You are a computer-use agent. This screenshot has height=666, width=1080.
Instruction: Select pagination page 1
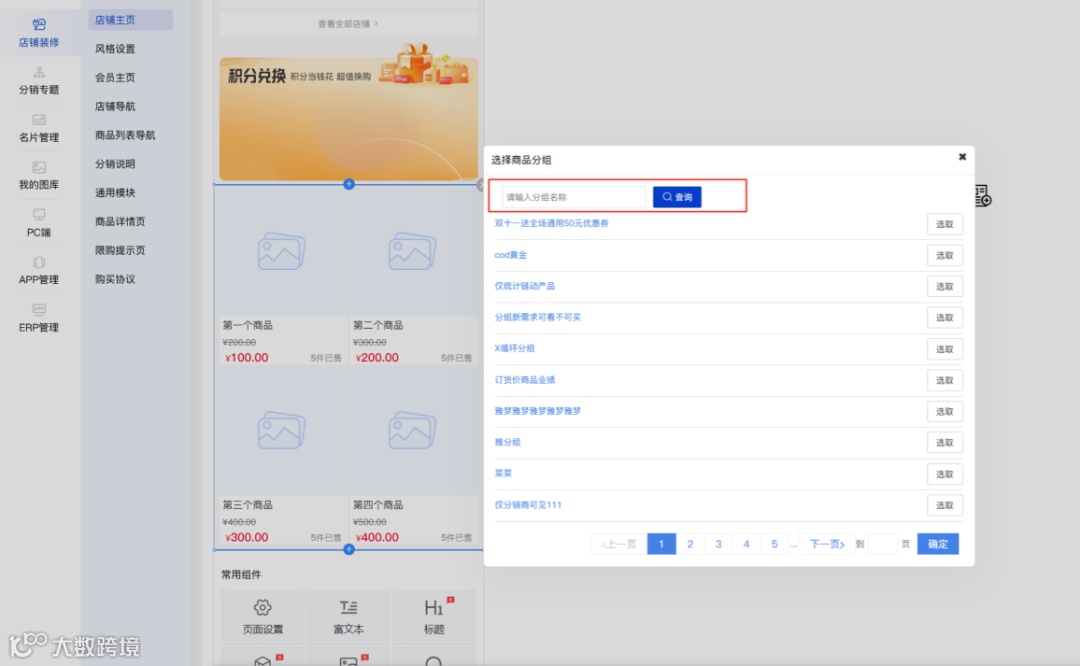(x=661, y=544)
